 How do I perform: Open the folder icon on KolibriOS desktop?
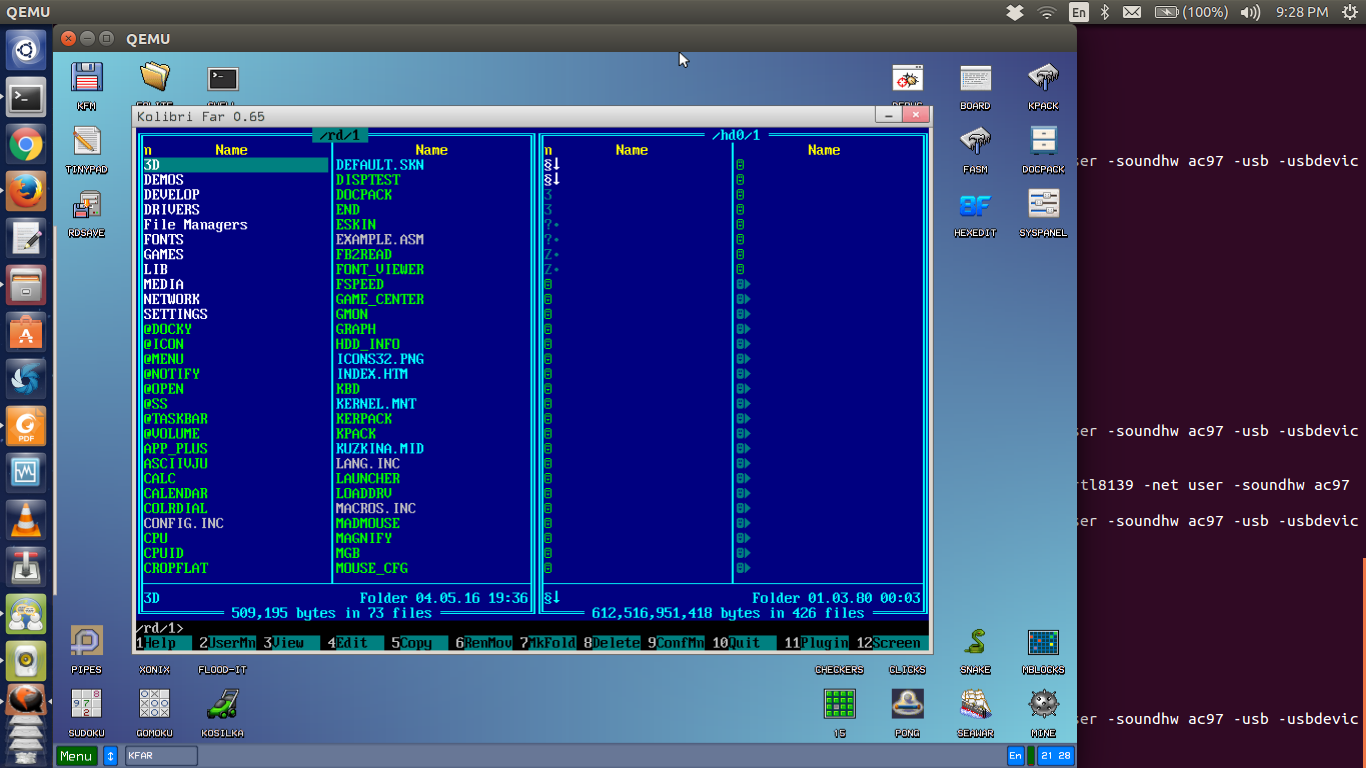pyautogui.click(x=155, y=77)
